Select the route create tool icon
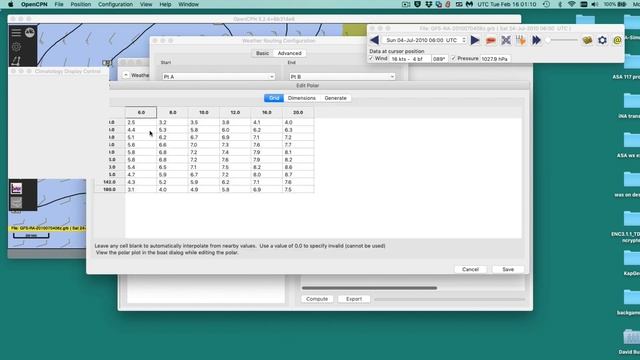Image resolution: width=640 pixels, height=360 pixels. point(16,61)
